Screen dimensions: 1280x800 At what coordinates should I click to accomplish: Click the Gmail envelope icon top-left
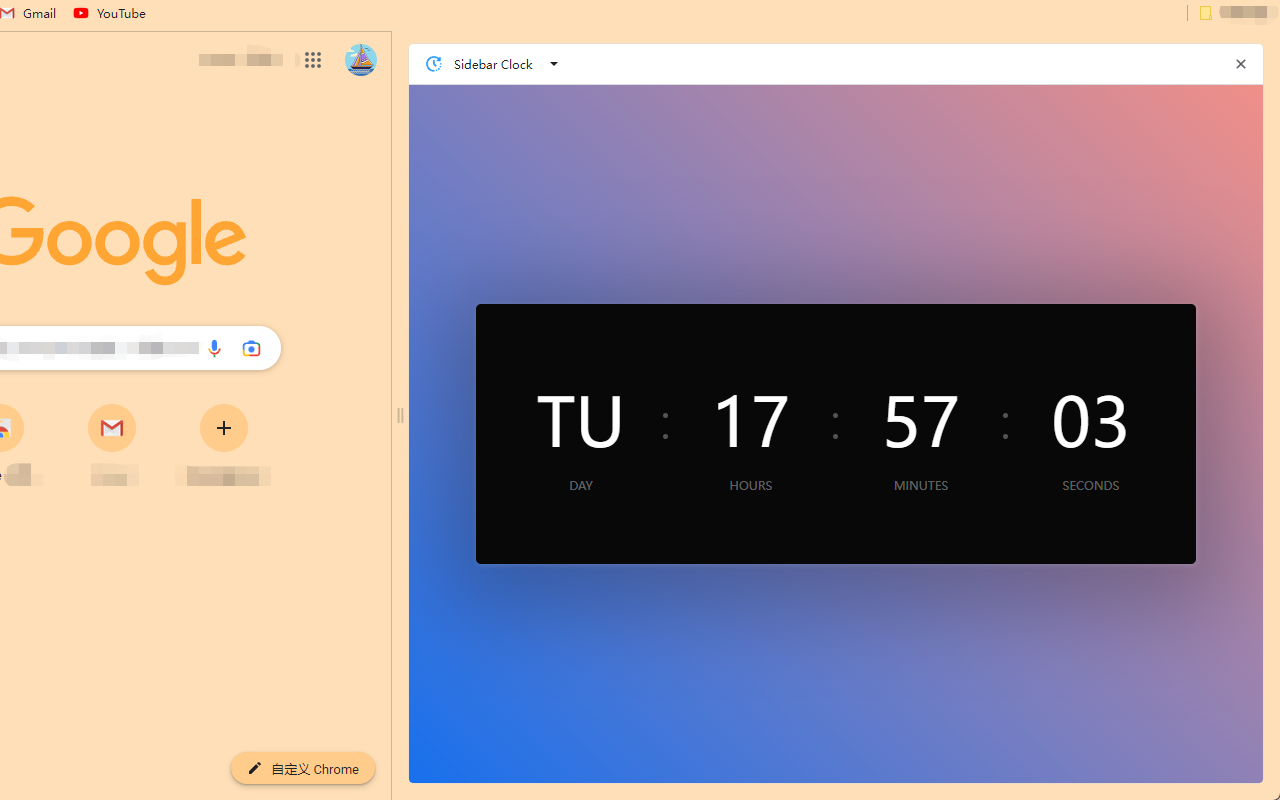coord(8,12)
